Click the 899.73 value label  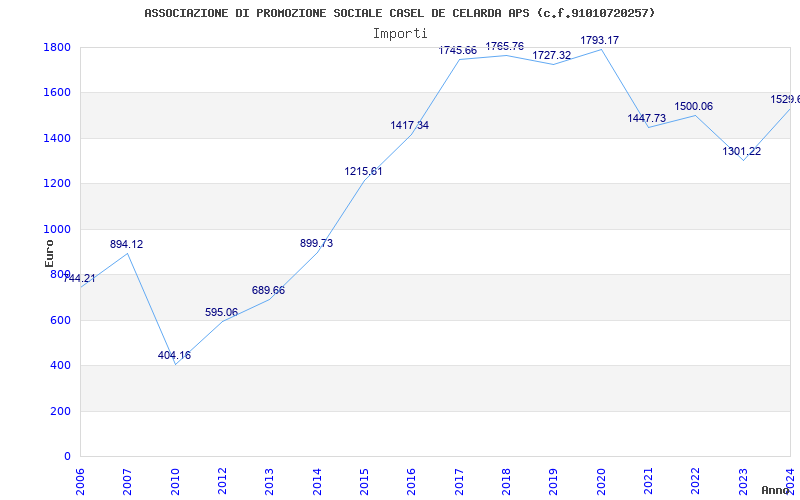316,243
